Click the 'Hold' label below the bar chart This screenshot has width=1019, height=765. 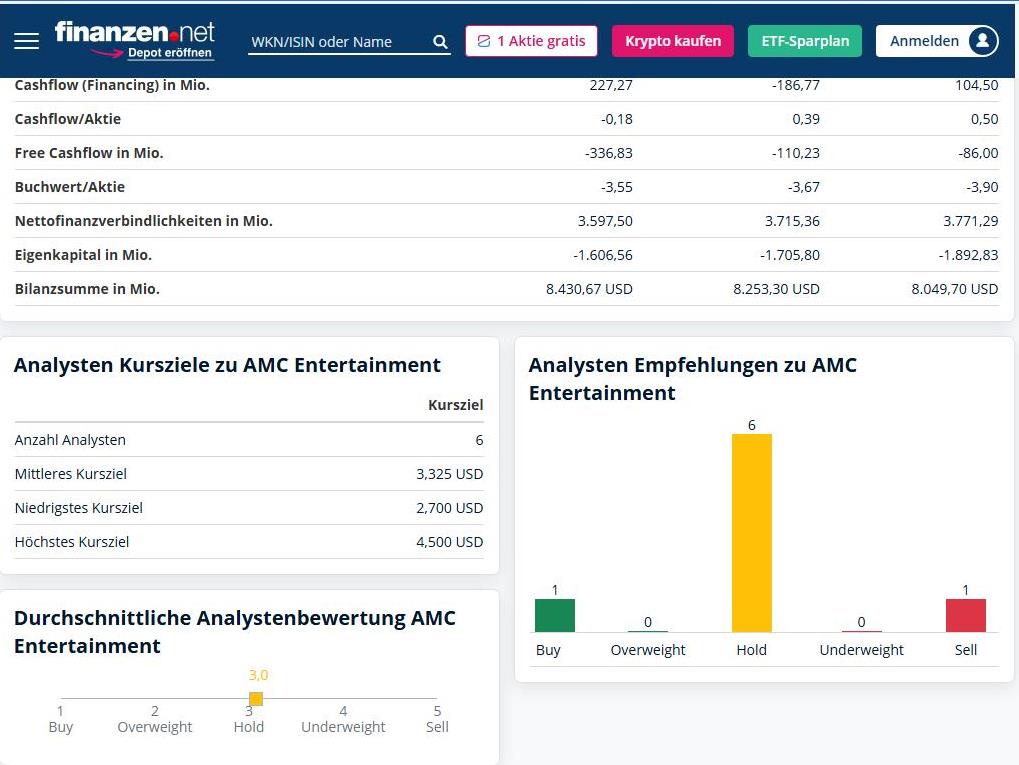pos(751,649)
